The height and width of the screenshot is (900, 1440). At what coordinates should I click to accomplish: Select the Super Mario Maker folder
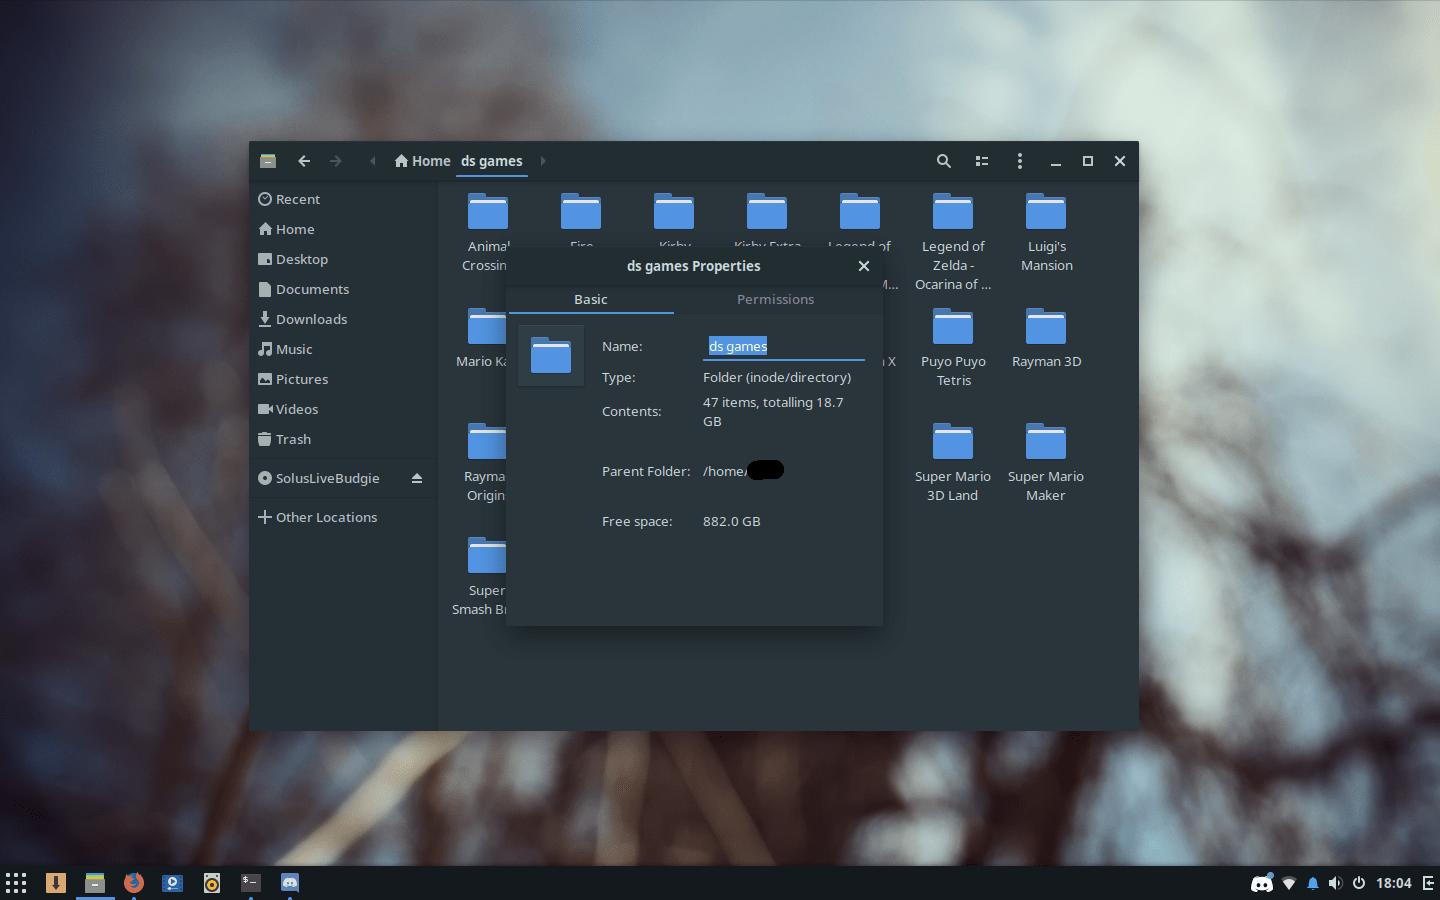point(1046,462)
